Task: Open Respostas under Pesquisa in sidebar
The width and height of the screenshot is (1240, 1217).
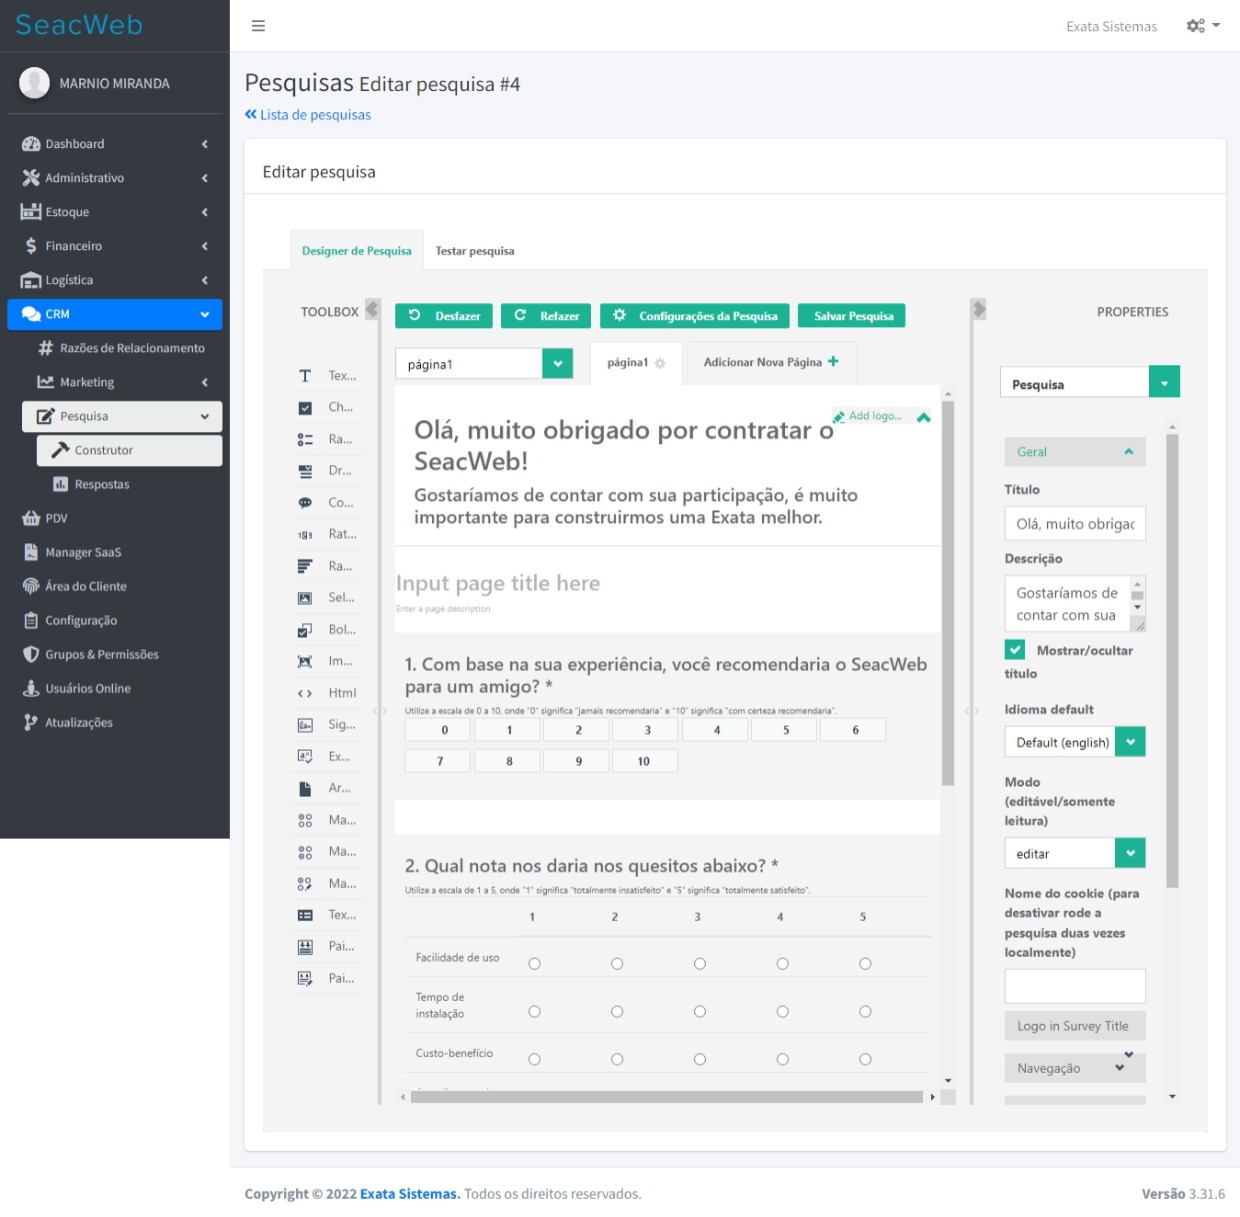Action: (130, 484)
